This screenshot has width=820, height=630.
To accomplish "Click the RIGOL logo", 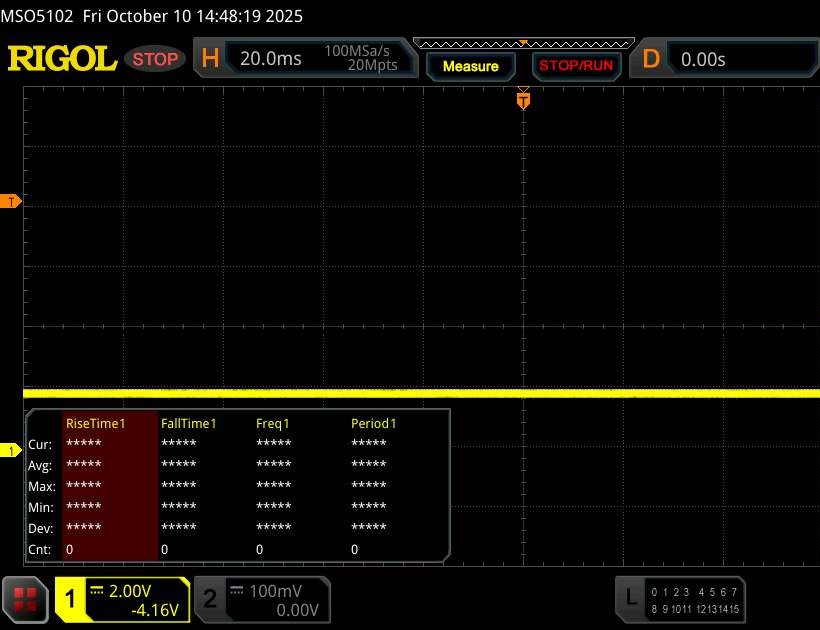I will click(62, 59).
